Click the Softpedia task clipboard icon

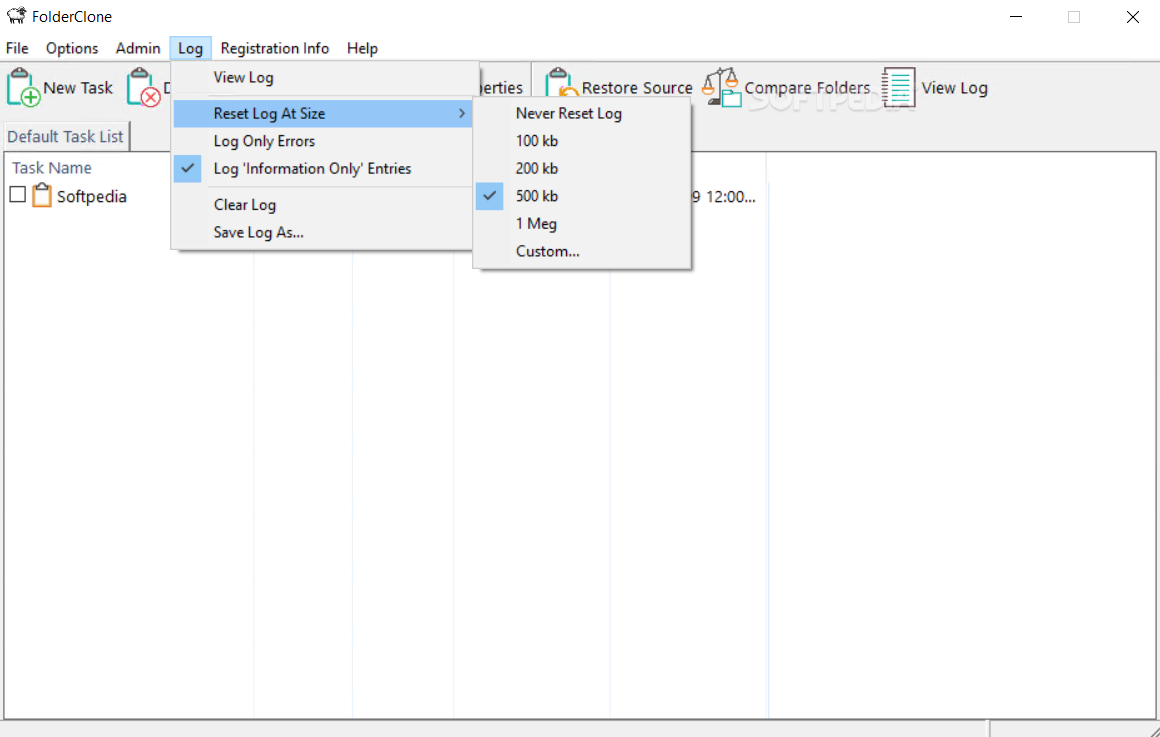pyautogui.click(x=42, y=195)
